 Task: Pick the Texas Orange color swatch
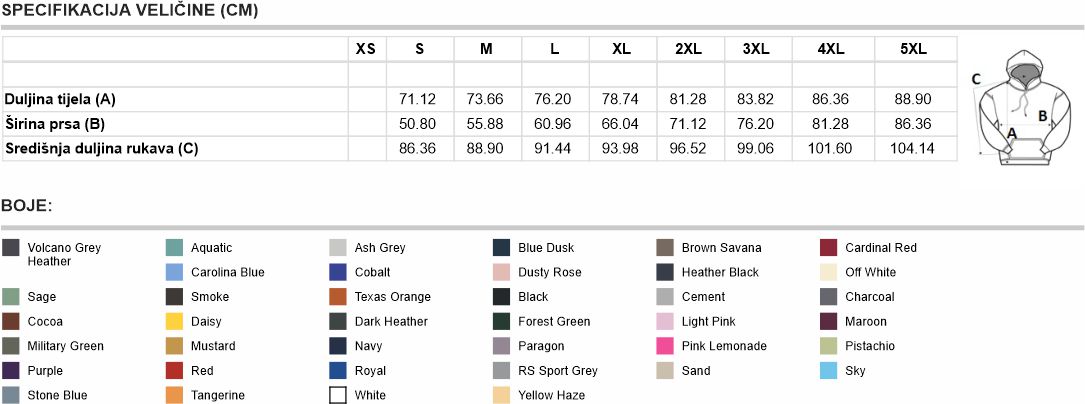click(338, 297)
